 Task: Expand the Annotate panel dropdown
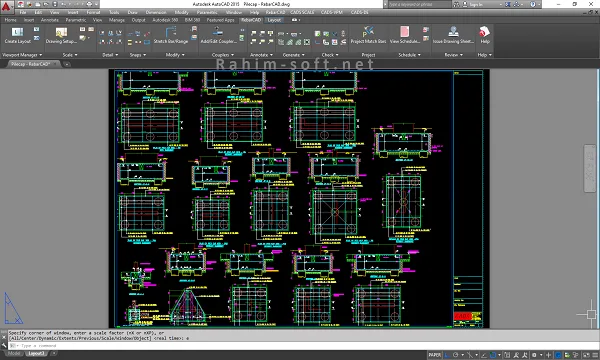coord(261,55)
